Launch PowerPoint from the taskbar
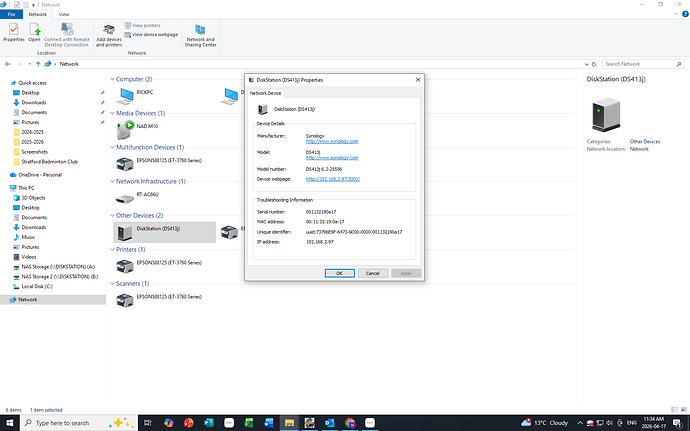690x431 pixels. click(189, 423)
